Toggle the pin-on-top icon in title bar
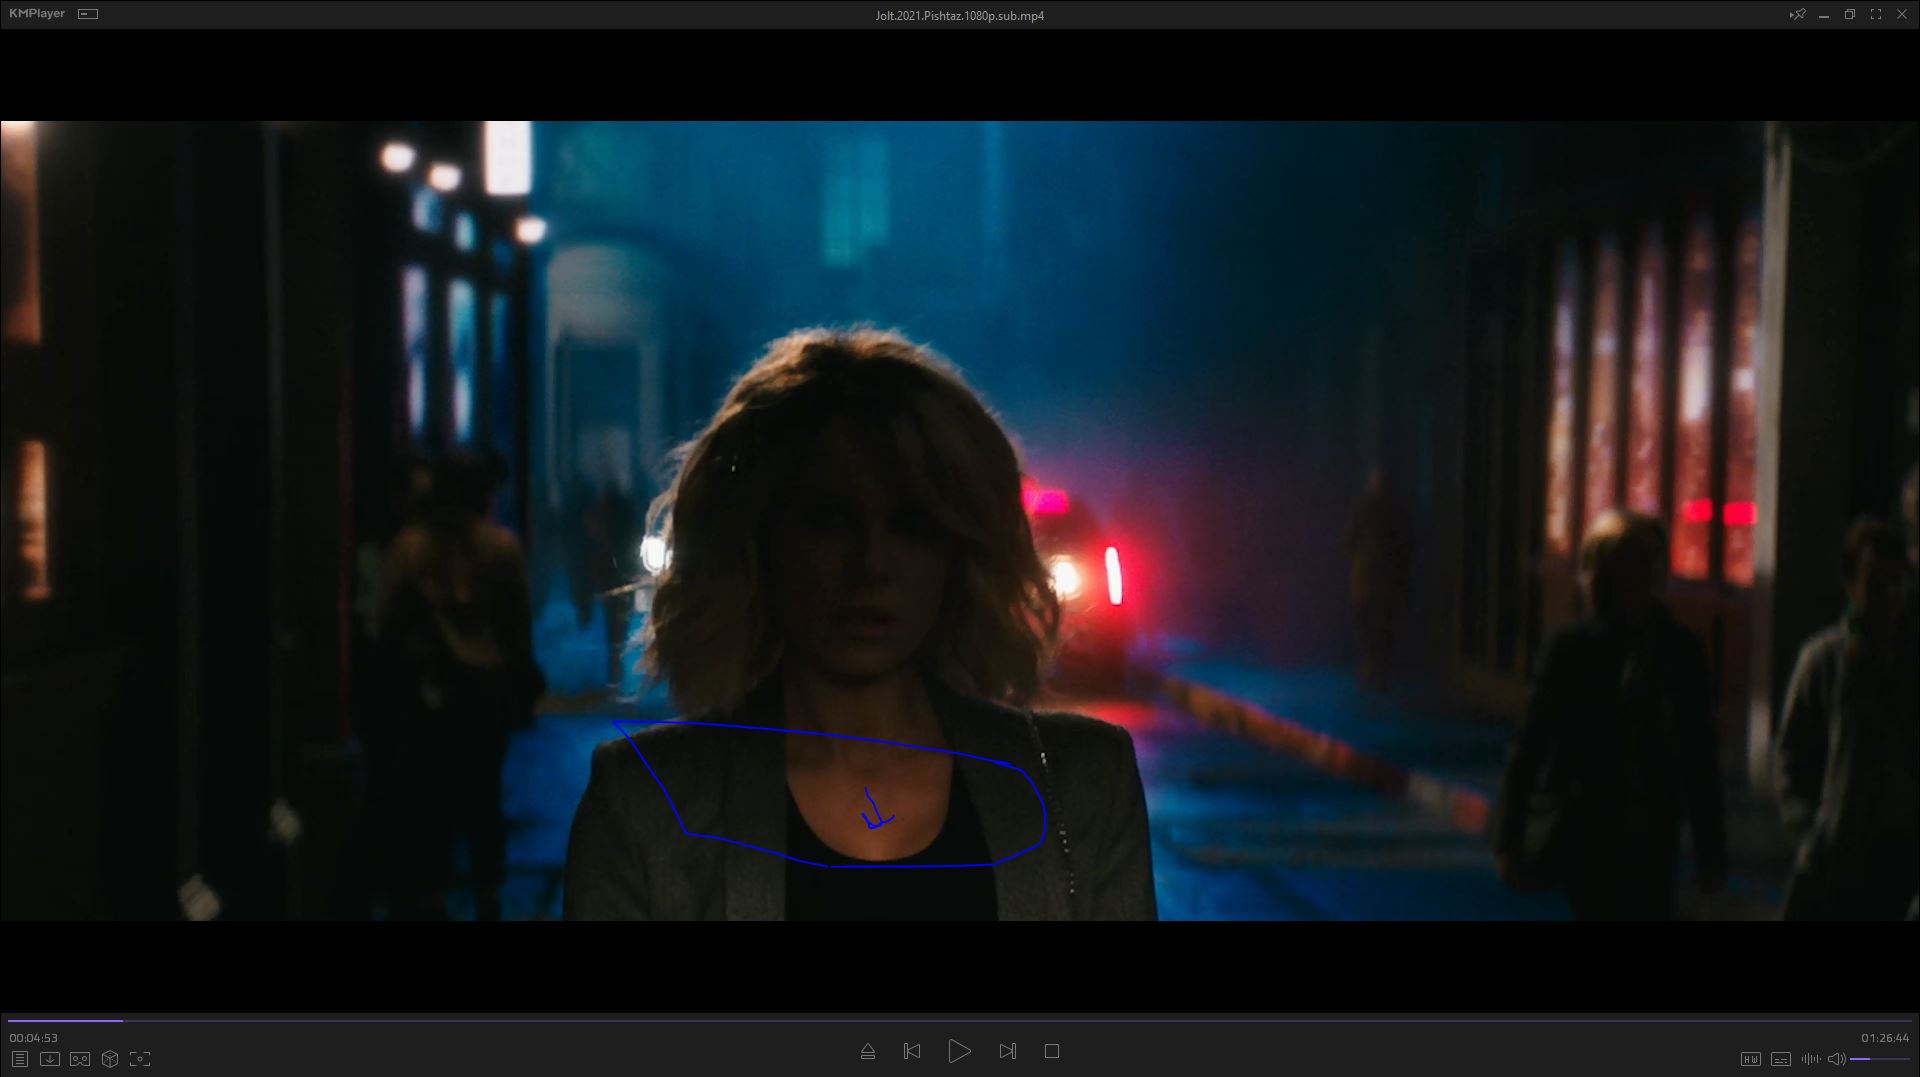This screenshot has height=1077, width=1920. pyautogui.click(x=1797, y=15)
